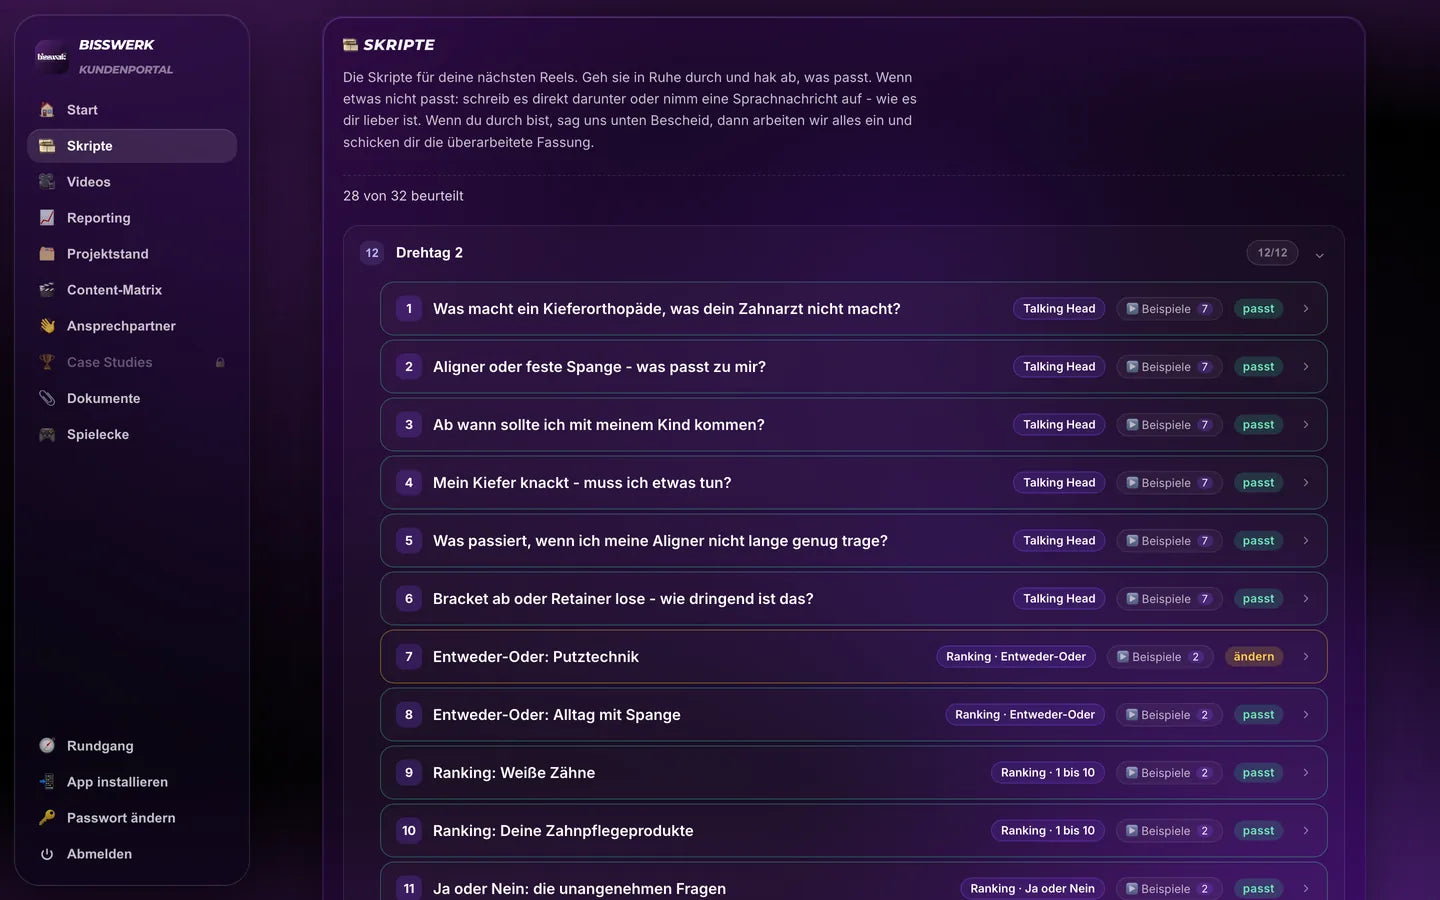This screenshot has width=1440, height=900.
Task: Expand the Kieferorthopäde script row arrow
Action: point(1306,309)
